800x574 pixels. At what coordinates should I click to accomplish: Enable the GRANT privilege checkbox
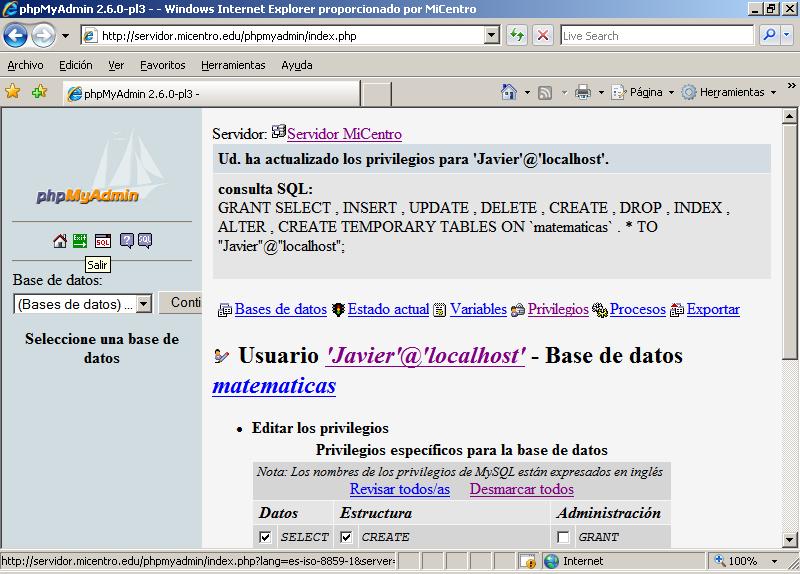click(x=563, y=537)
